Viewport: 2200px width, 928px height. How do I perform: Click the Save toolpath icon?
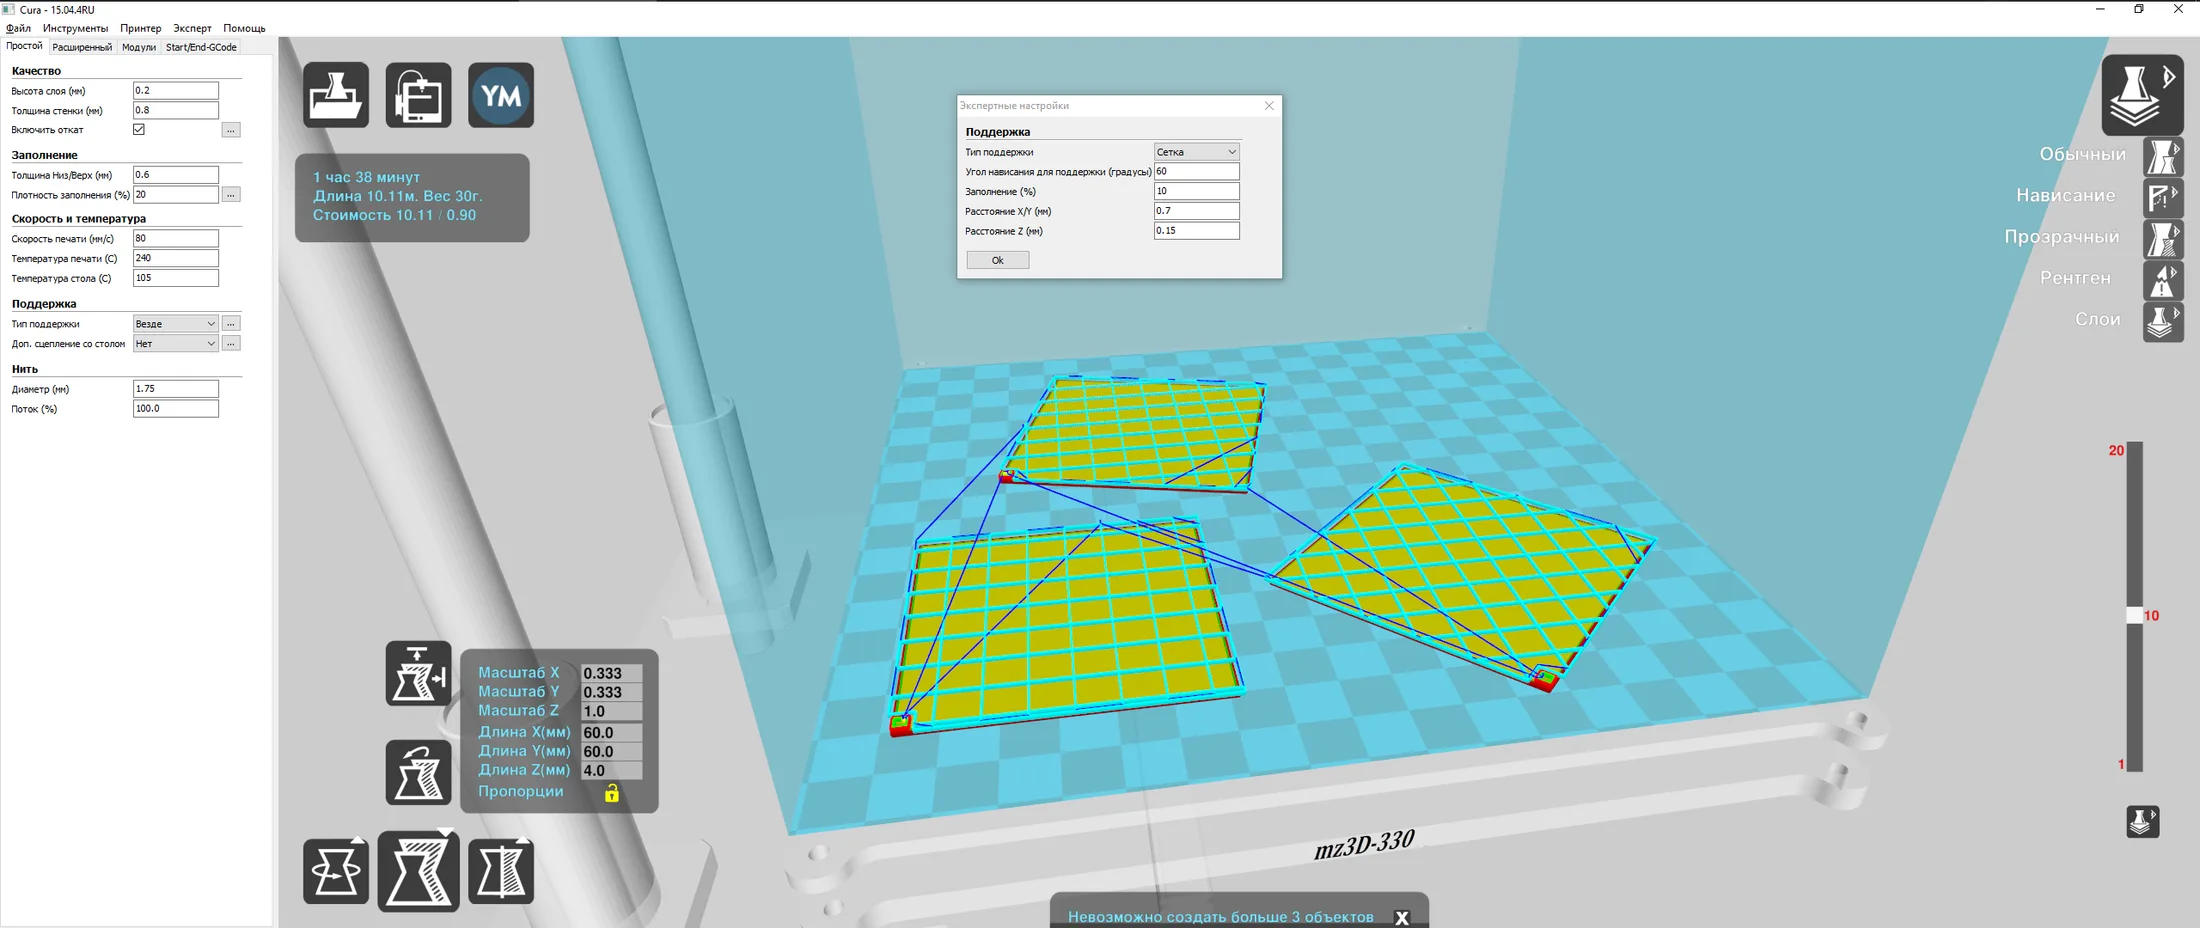click(x=418, y=95)
